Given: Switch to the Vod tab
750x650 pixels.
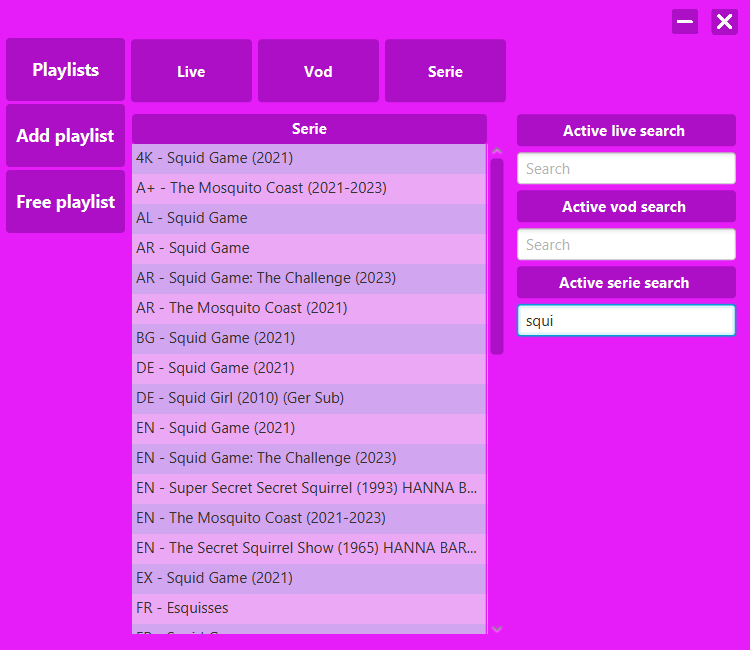Looking at the screenshot, I should 318,71.
